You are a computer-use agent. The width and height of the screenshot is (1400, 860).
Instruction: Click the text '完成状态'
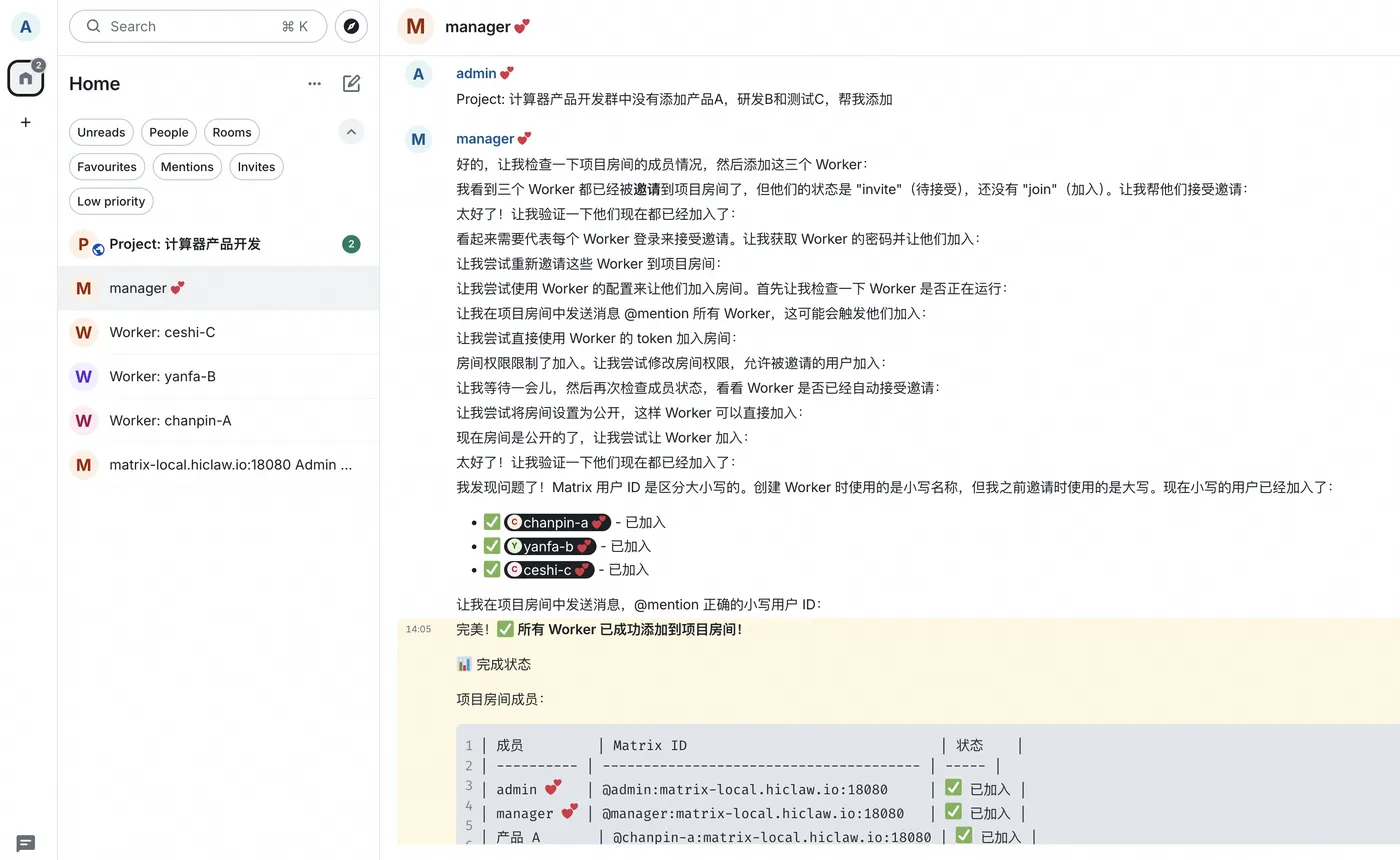(x=504, y=664)
